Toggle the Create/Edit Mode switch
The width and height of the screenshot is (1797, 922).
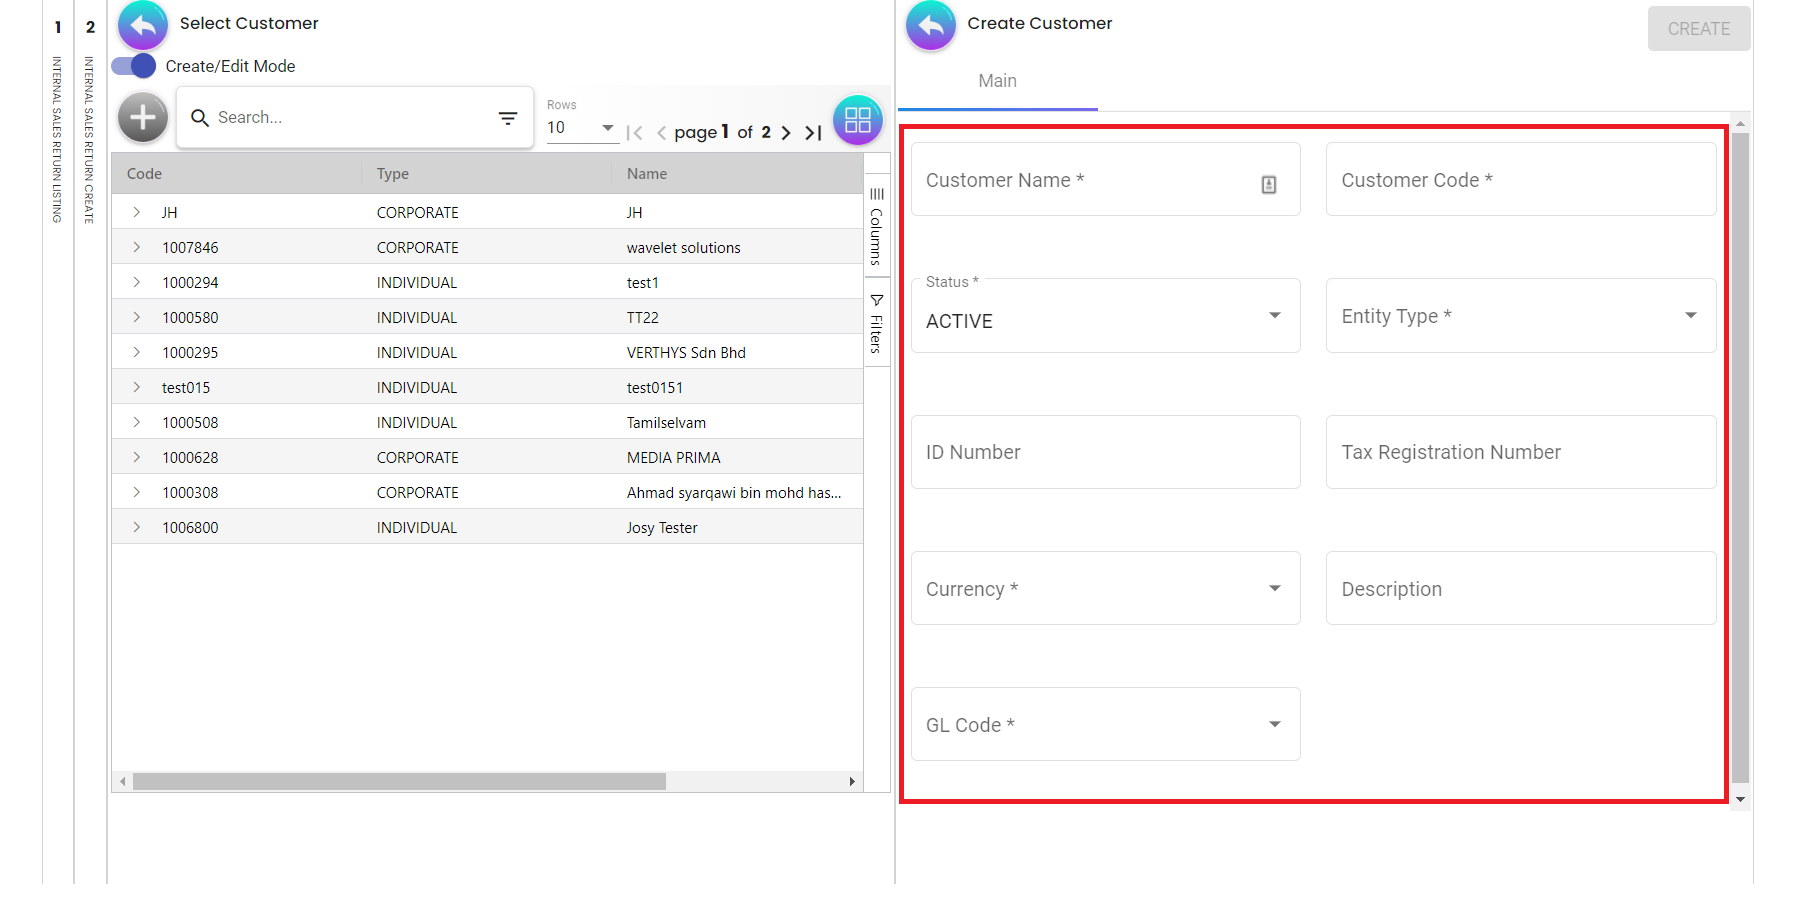pyautogui.click(x=134, y=66)
